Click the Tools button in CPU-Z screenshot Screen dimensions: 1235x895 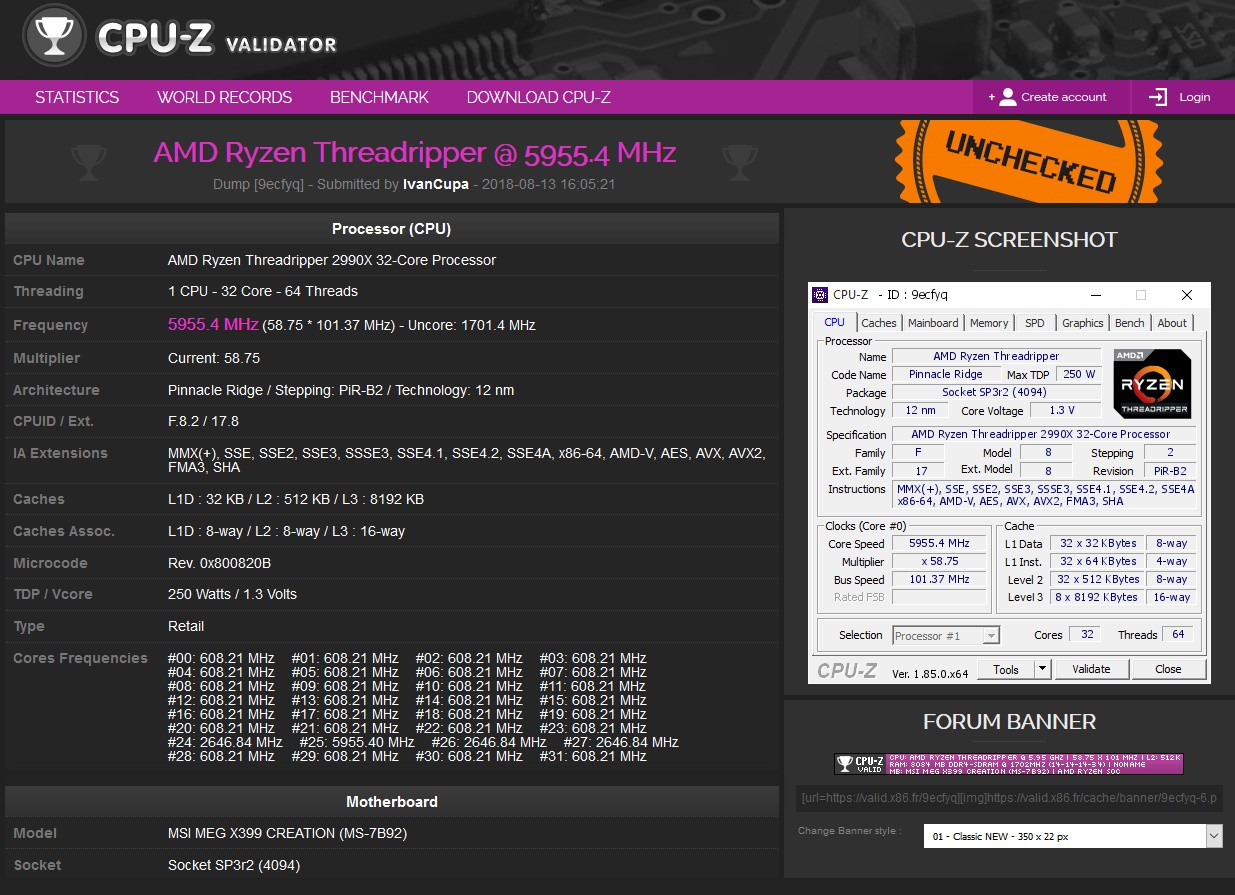coord(1006,669)
